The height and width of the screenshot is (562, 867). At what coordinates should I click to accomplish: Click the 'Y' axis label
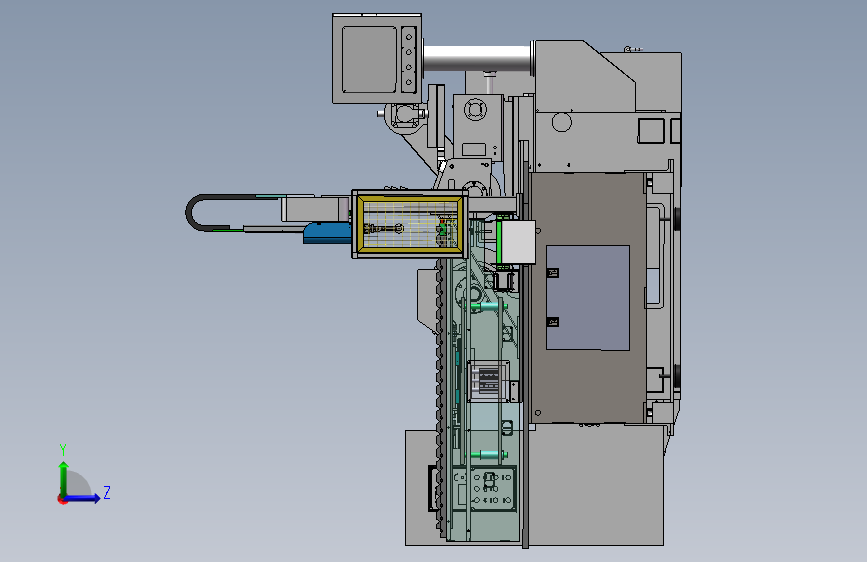[63, 449]
